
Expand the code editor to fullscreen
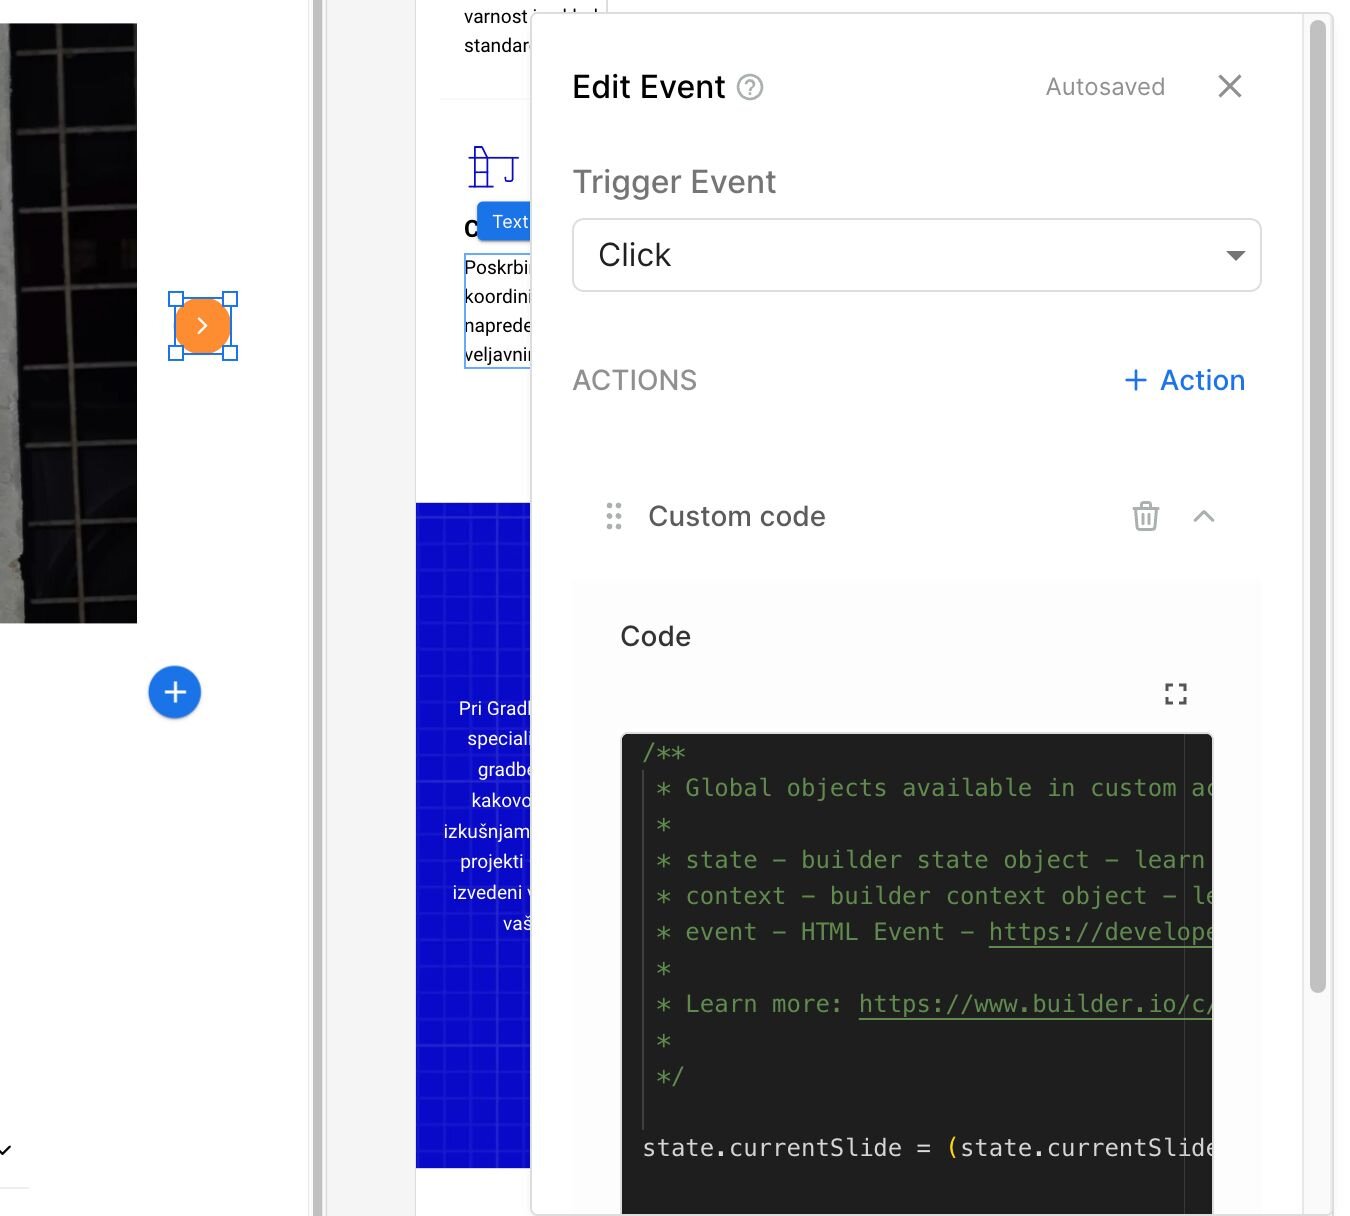pos(1176,694)
